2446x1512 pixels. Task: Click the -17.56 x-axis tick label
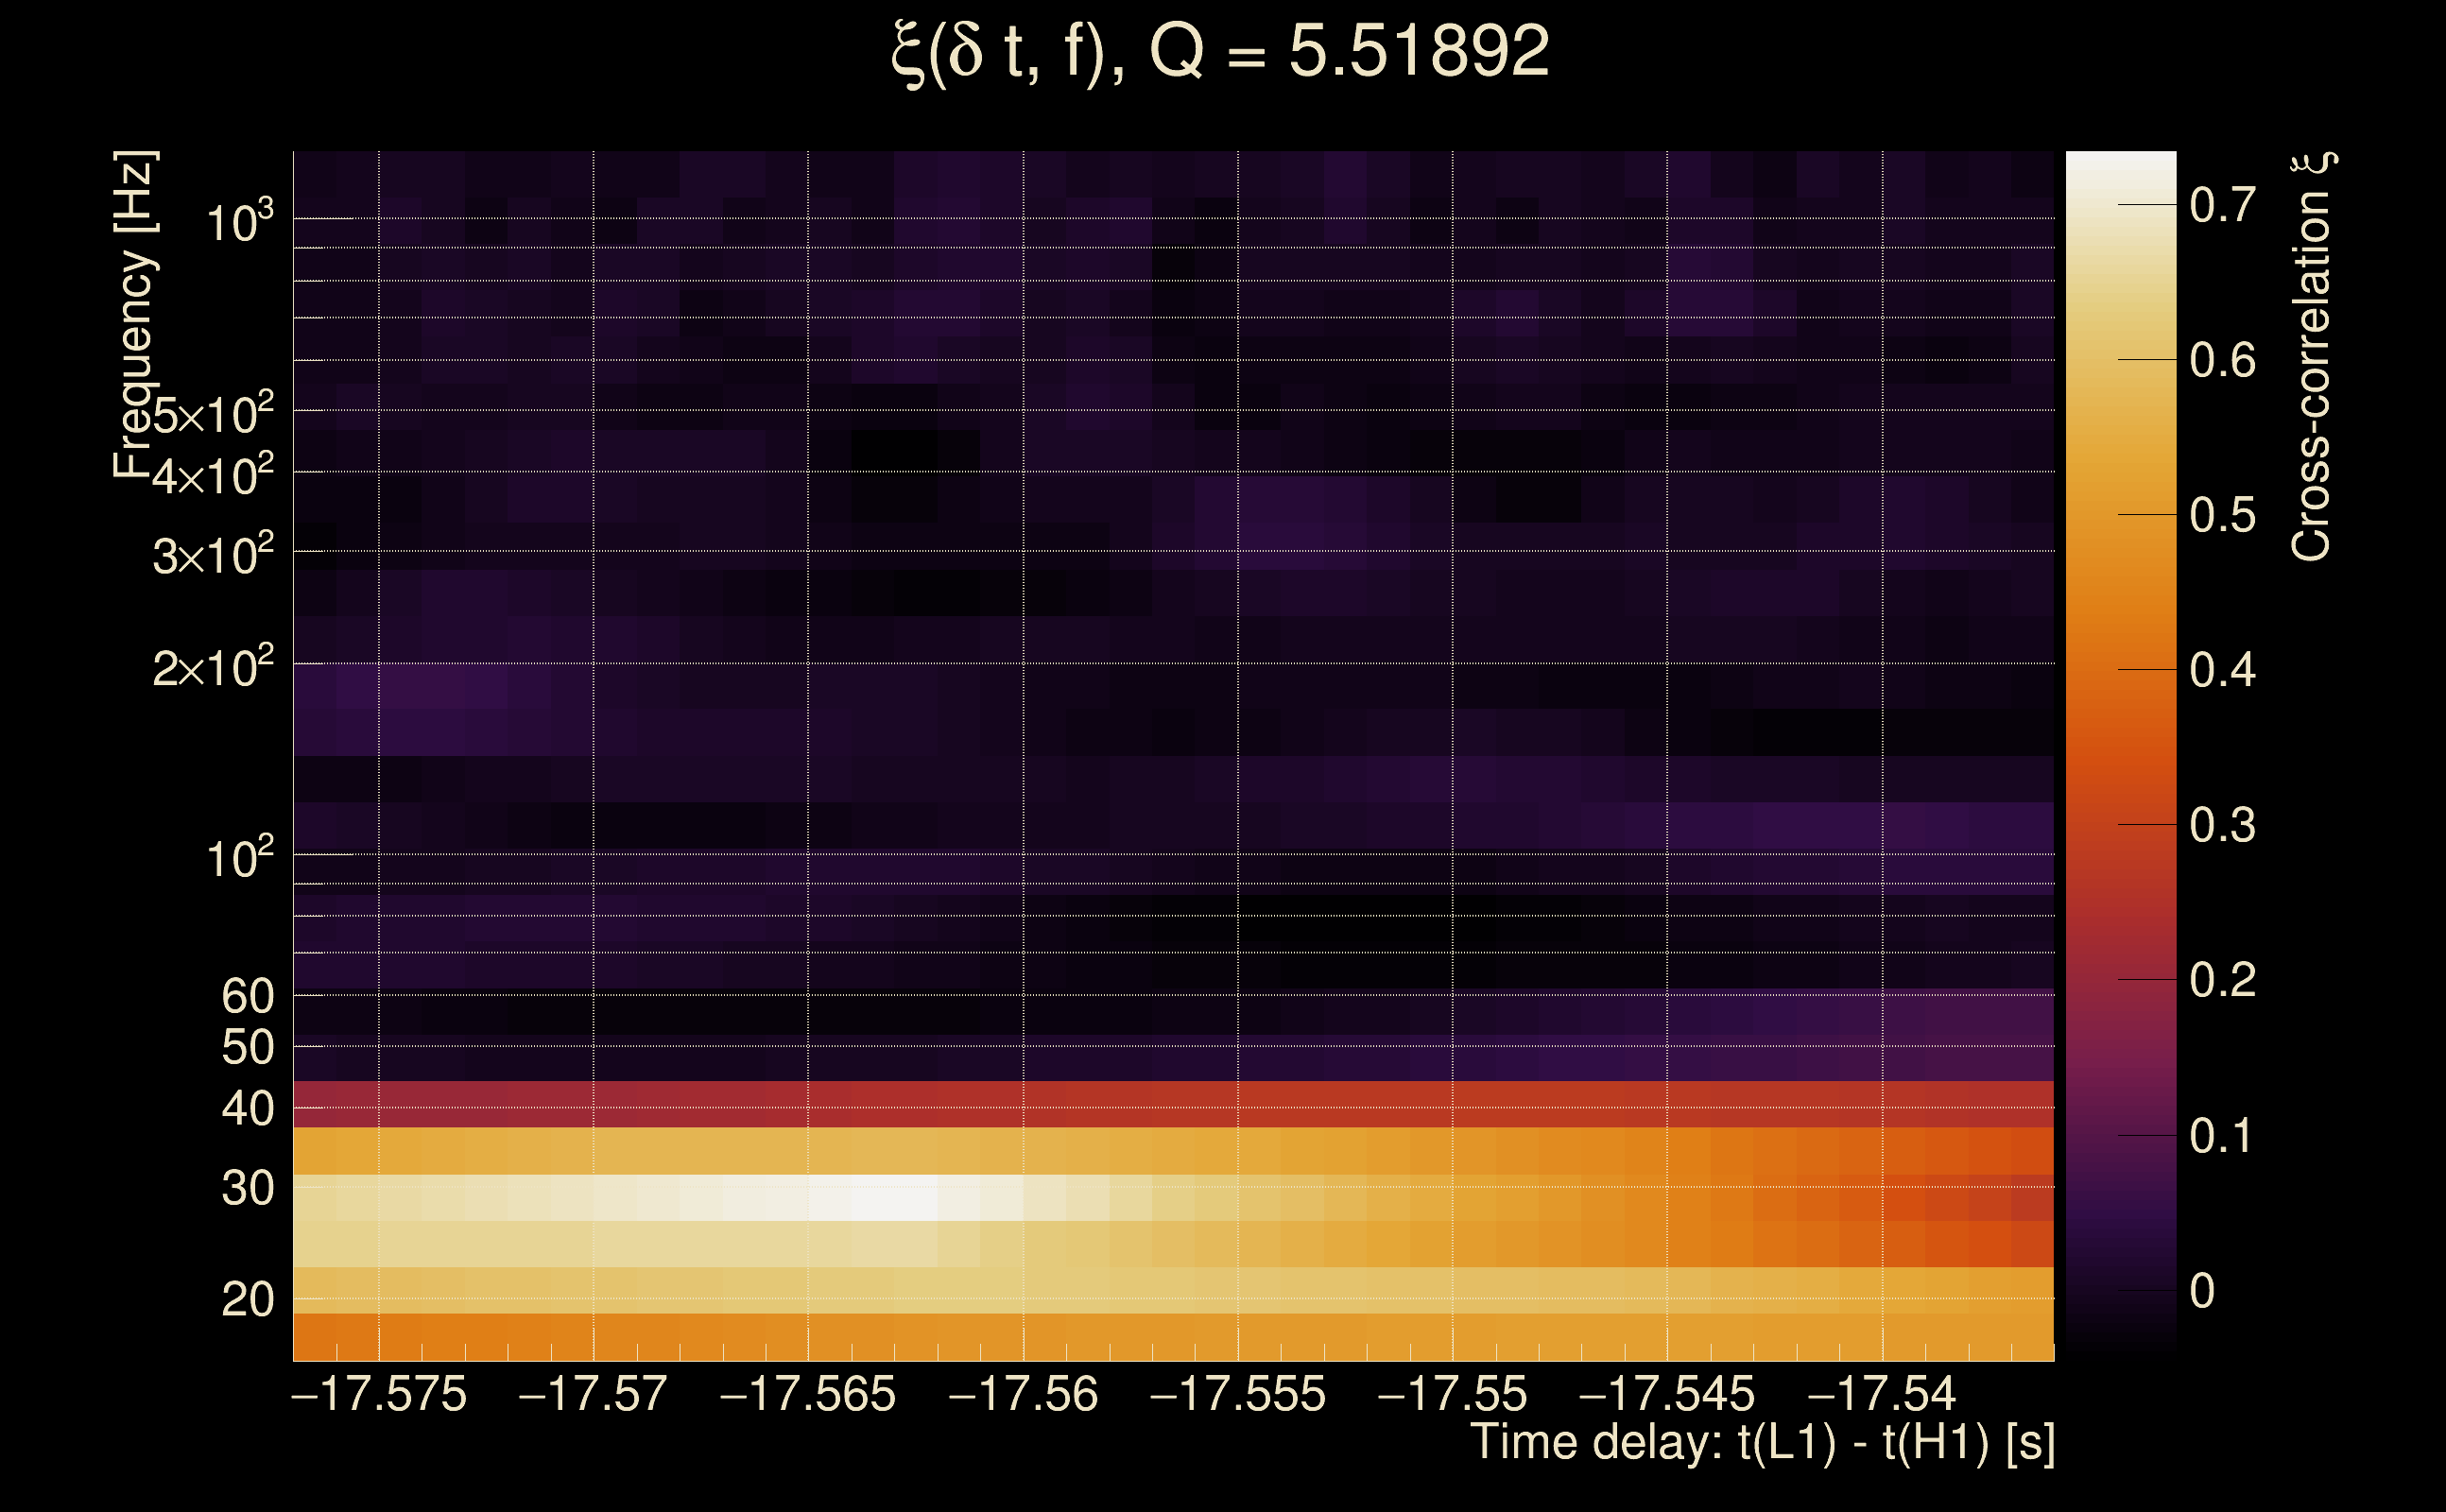(1023, 1394)
